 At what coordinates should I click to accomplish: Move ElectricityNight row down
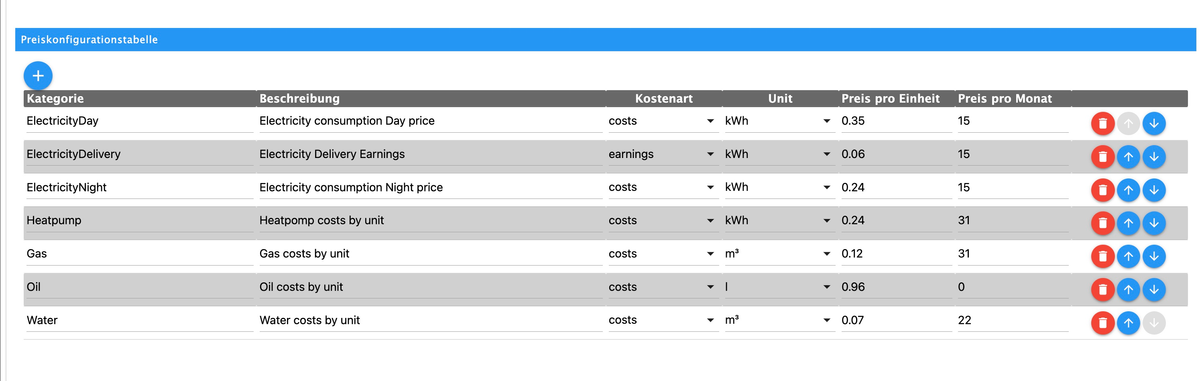(x=1154, y=190)
